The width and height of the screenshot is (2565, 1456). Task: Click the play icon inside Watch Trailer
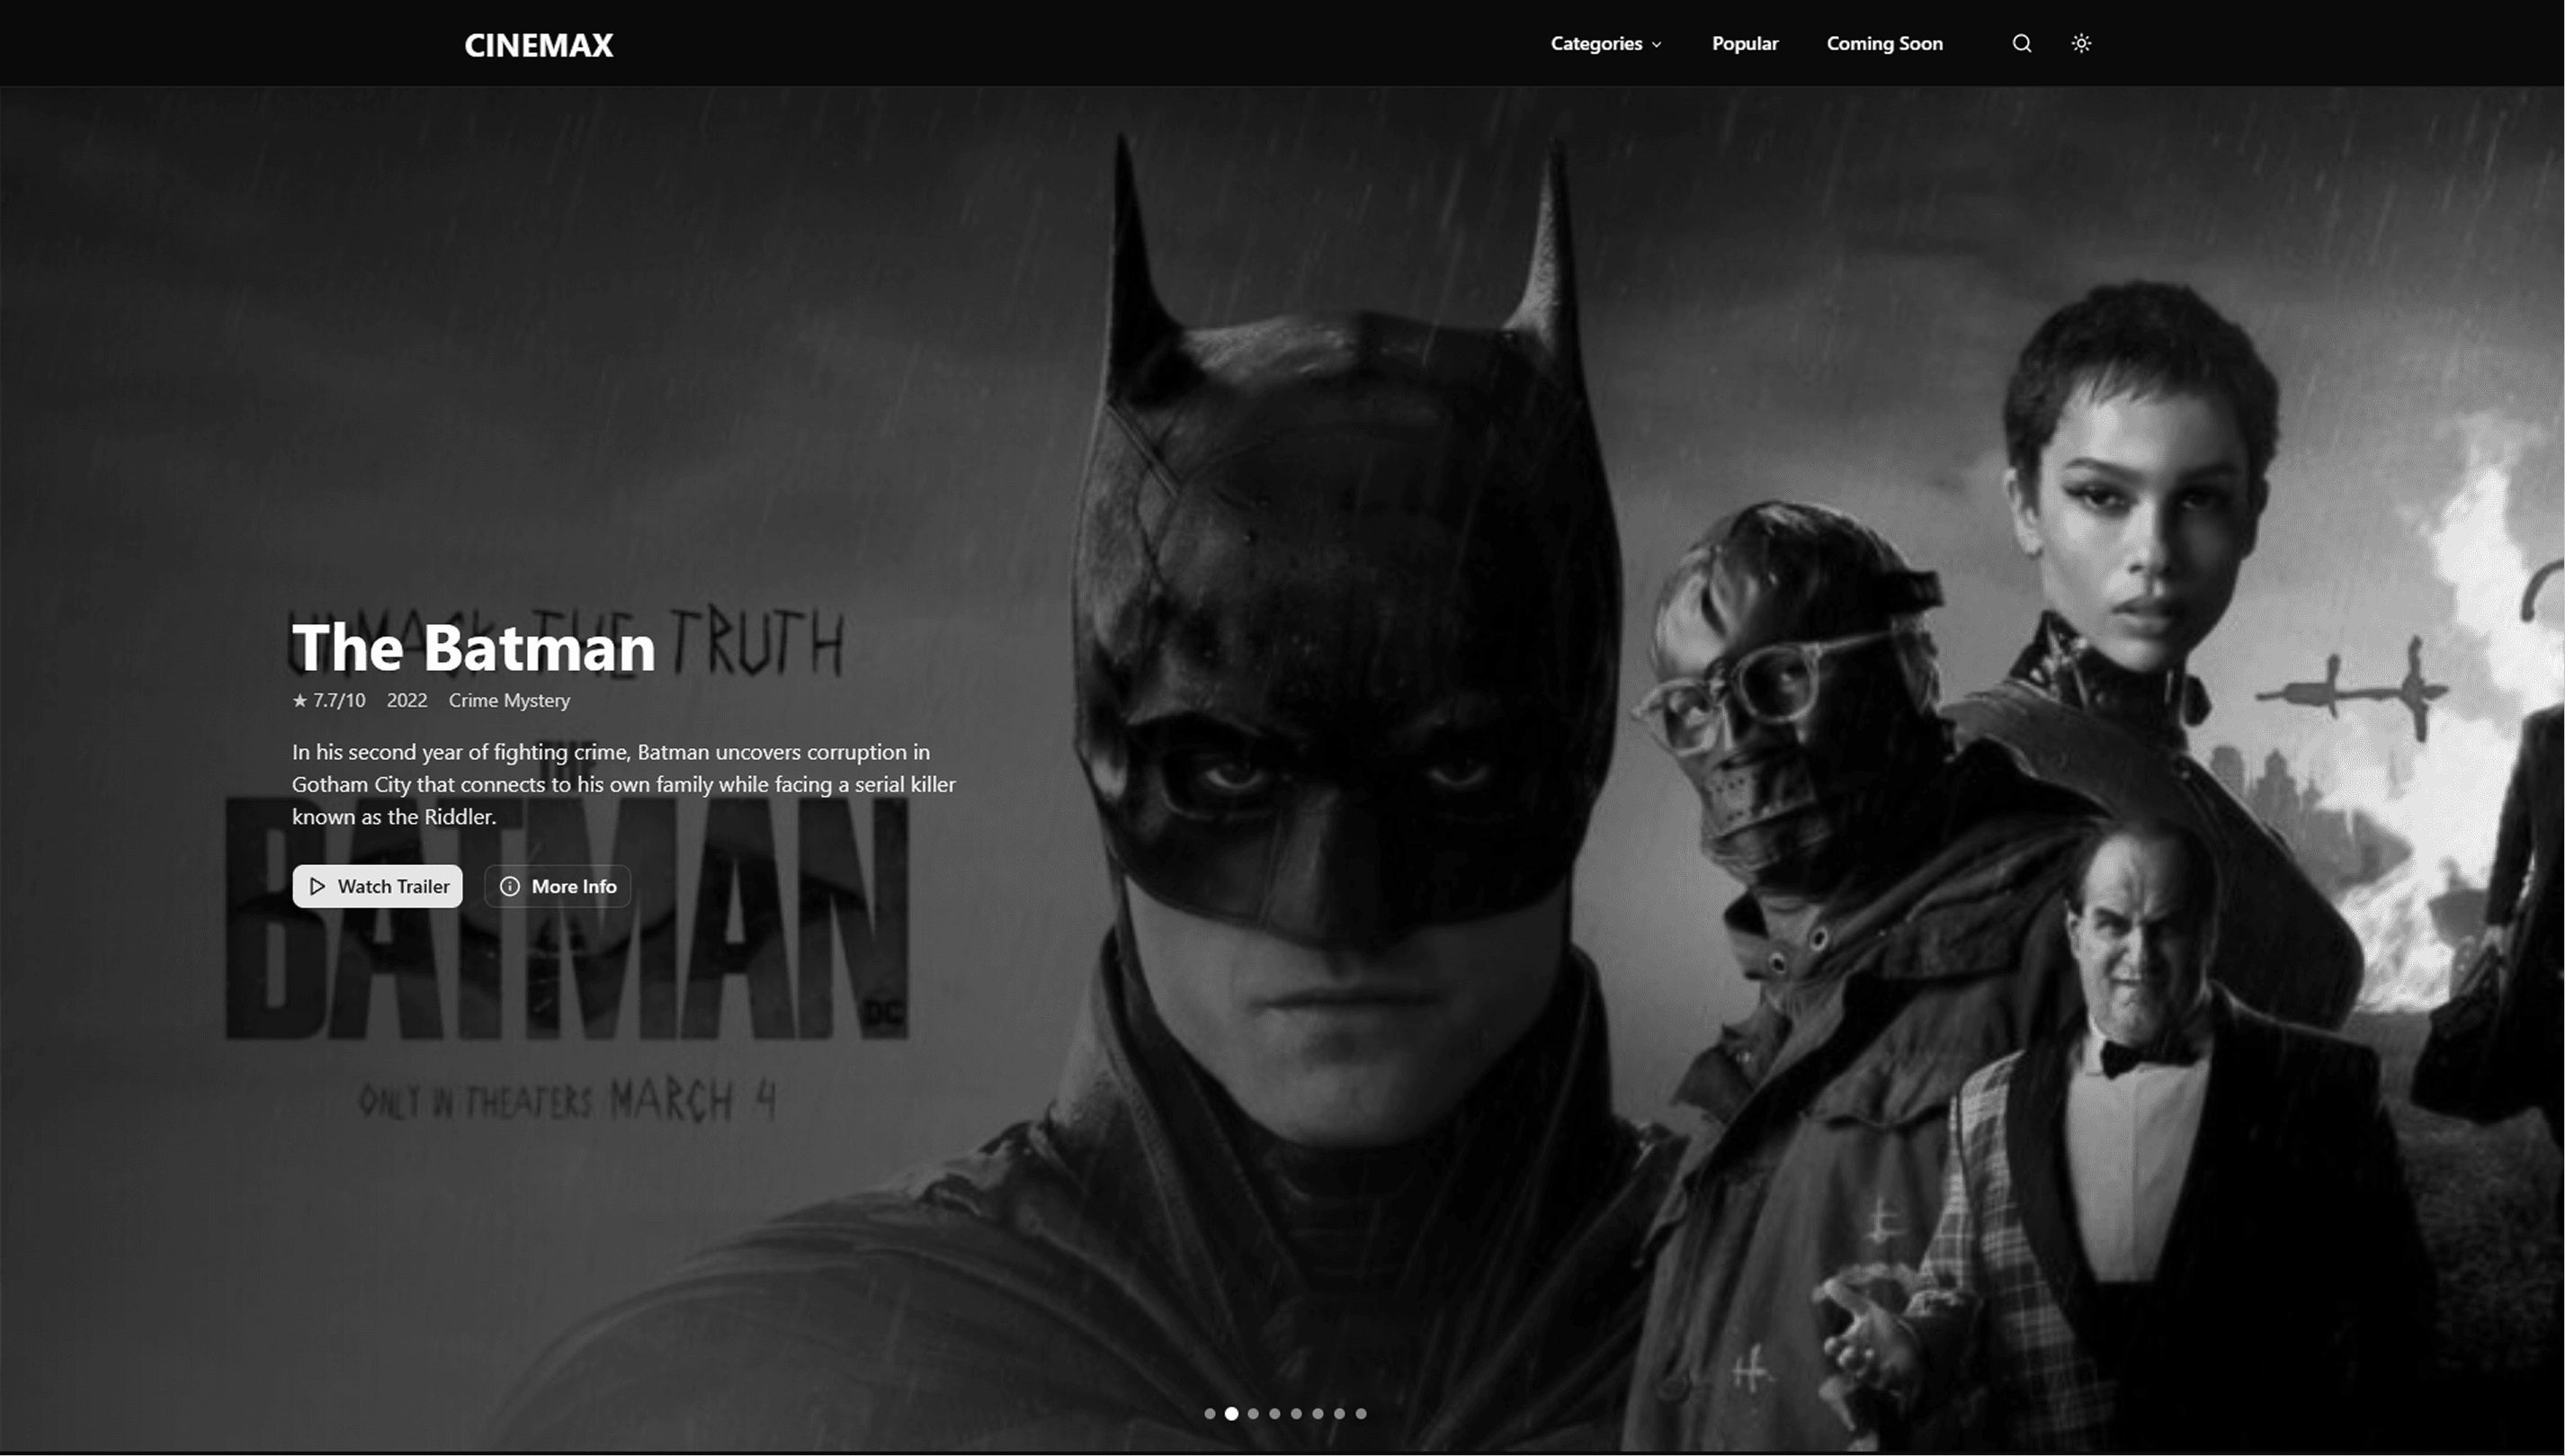coord(317,886)
